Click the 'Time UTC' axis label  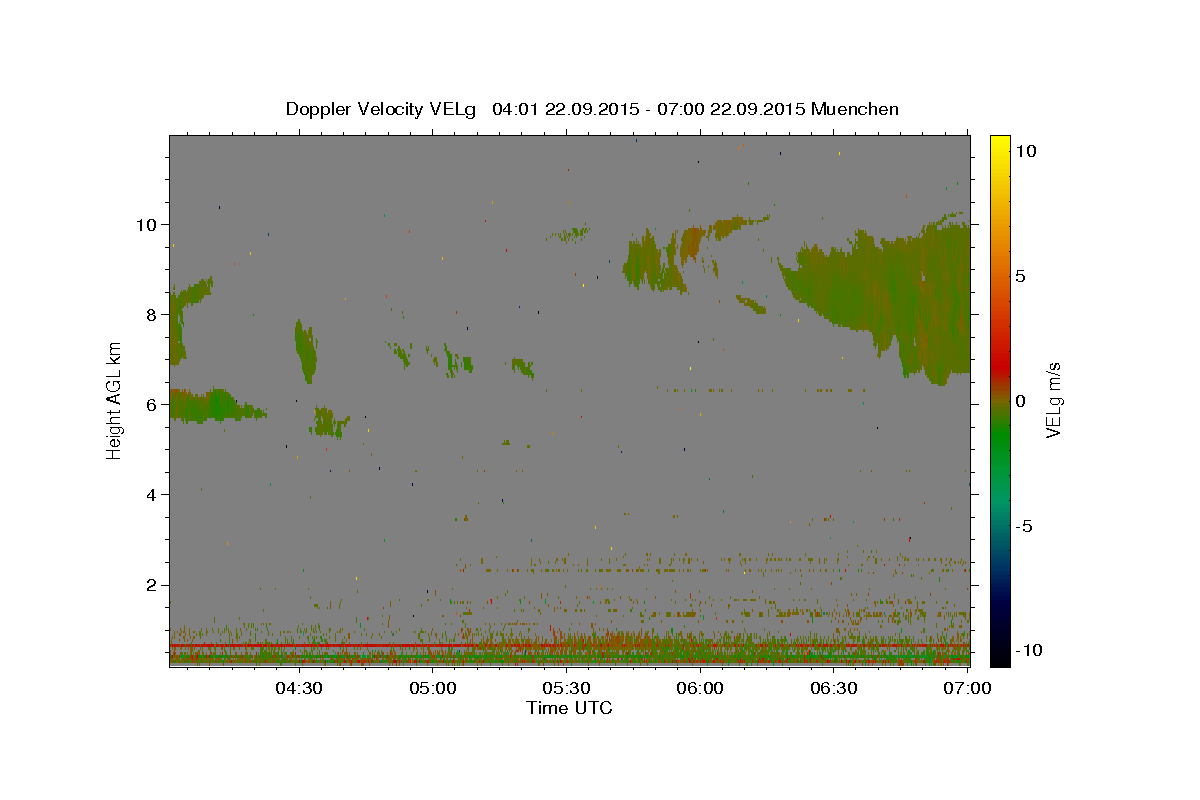(x=569, y=708)
